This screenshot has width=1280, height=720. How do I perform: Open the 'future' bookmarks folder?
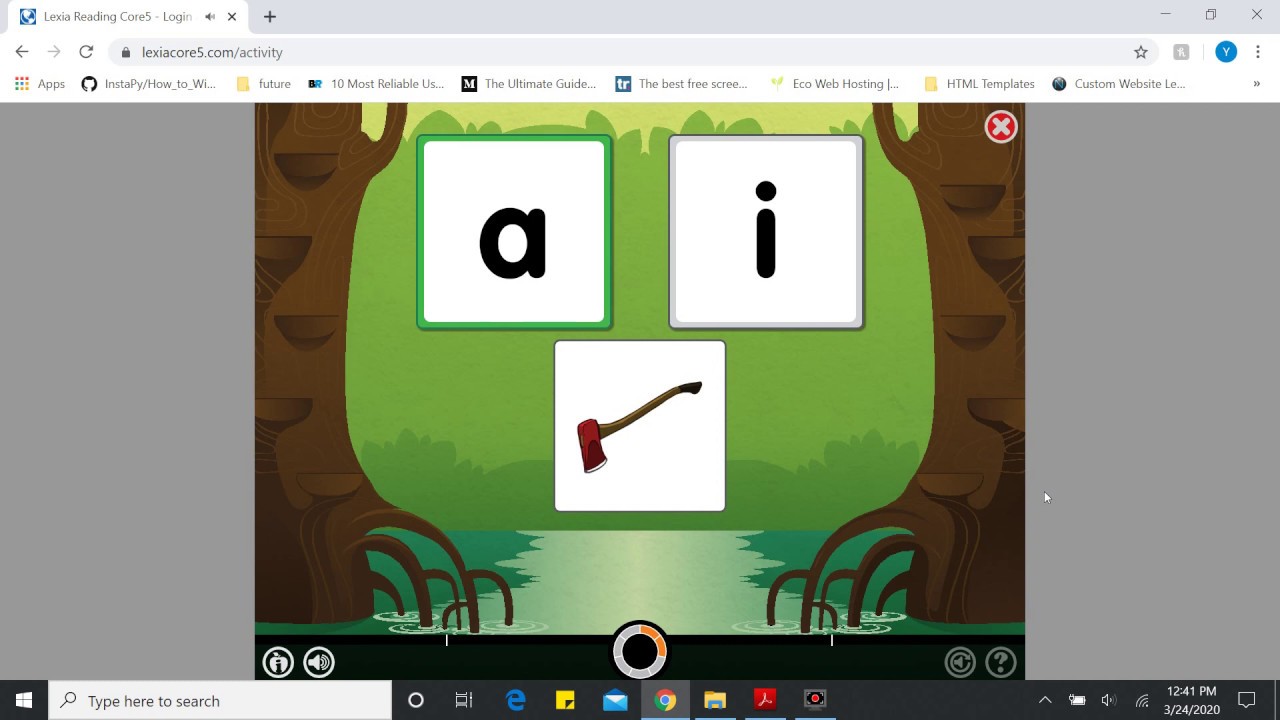(x=263, y=84)
